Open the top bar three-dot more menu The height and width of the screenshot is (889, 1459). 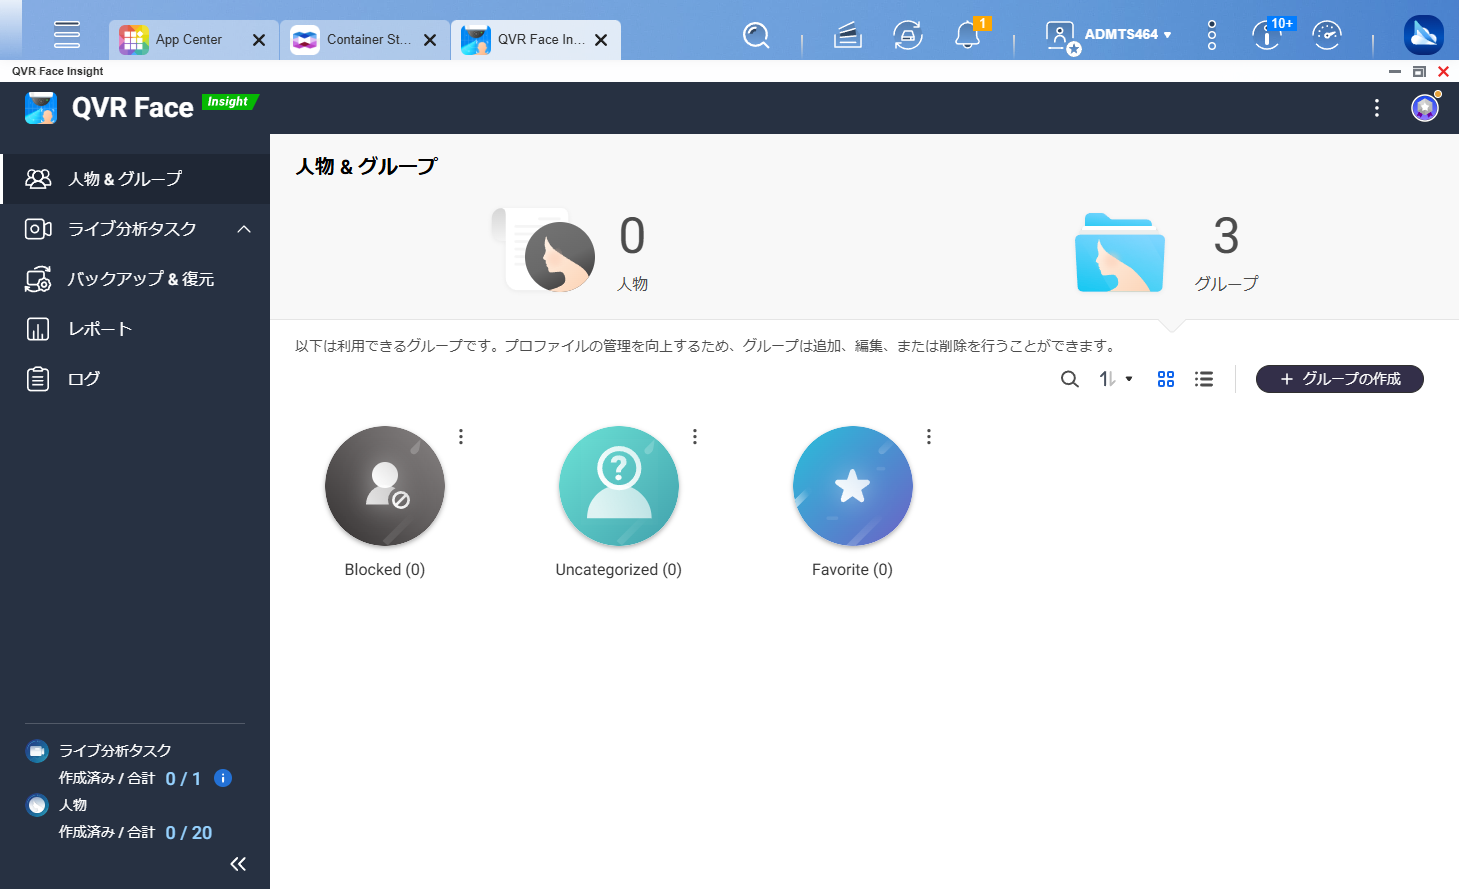coord(1212,35)
